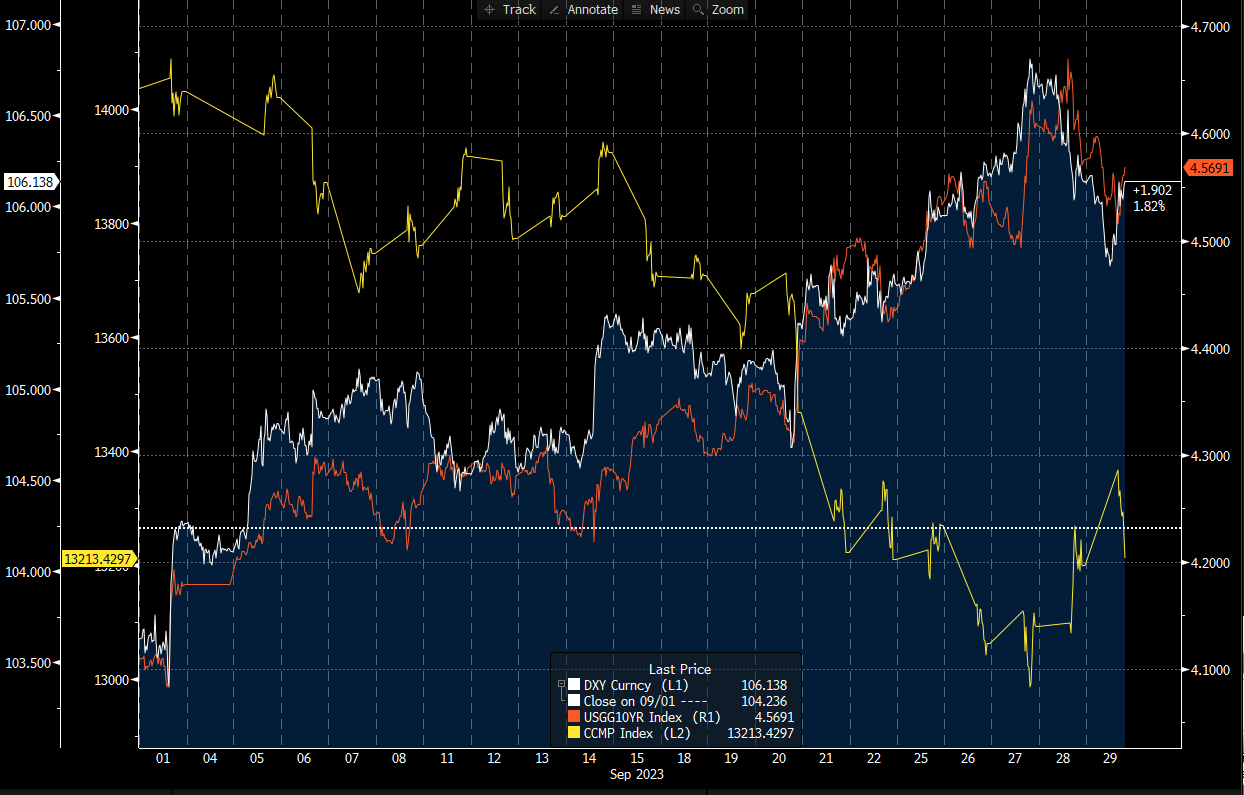Viewport: 1244px width, 795px height.
Task: Click the 4.2000 right axis label
Action: point(1211,563)
